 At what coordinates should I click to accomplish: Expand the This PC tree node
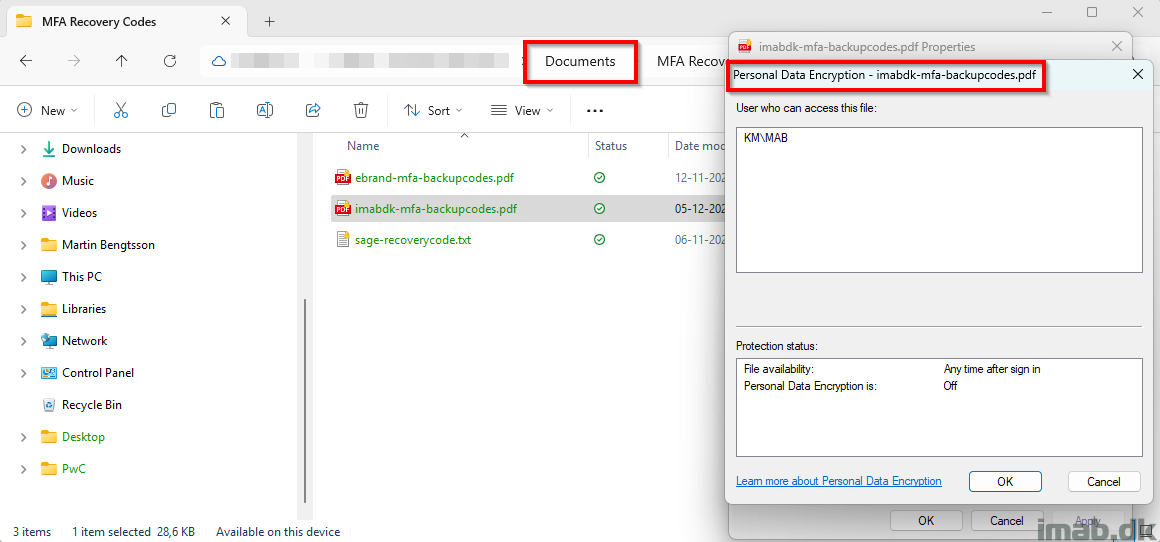24,277
